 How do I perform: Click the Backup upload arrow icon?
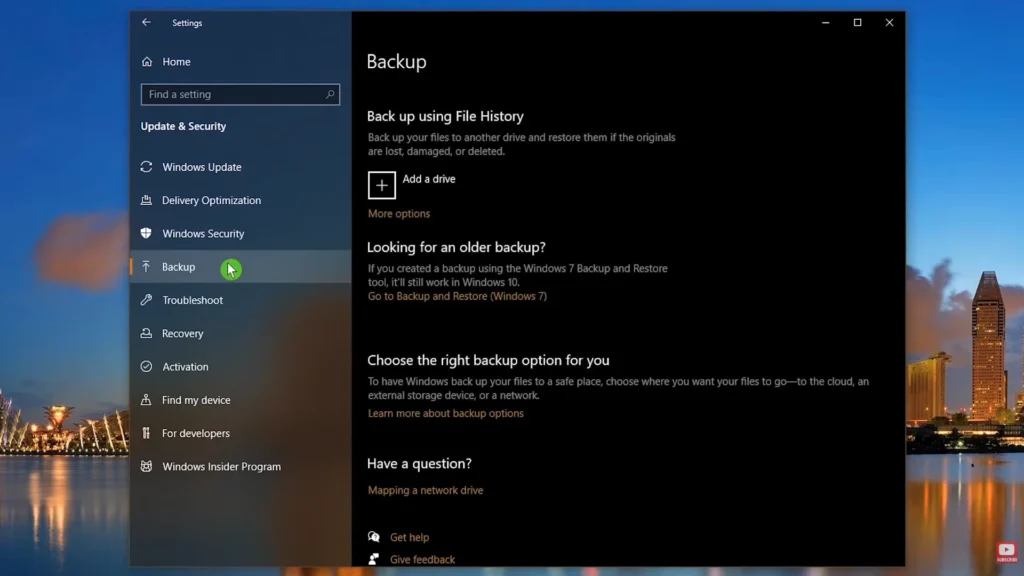(146, 266)
